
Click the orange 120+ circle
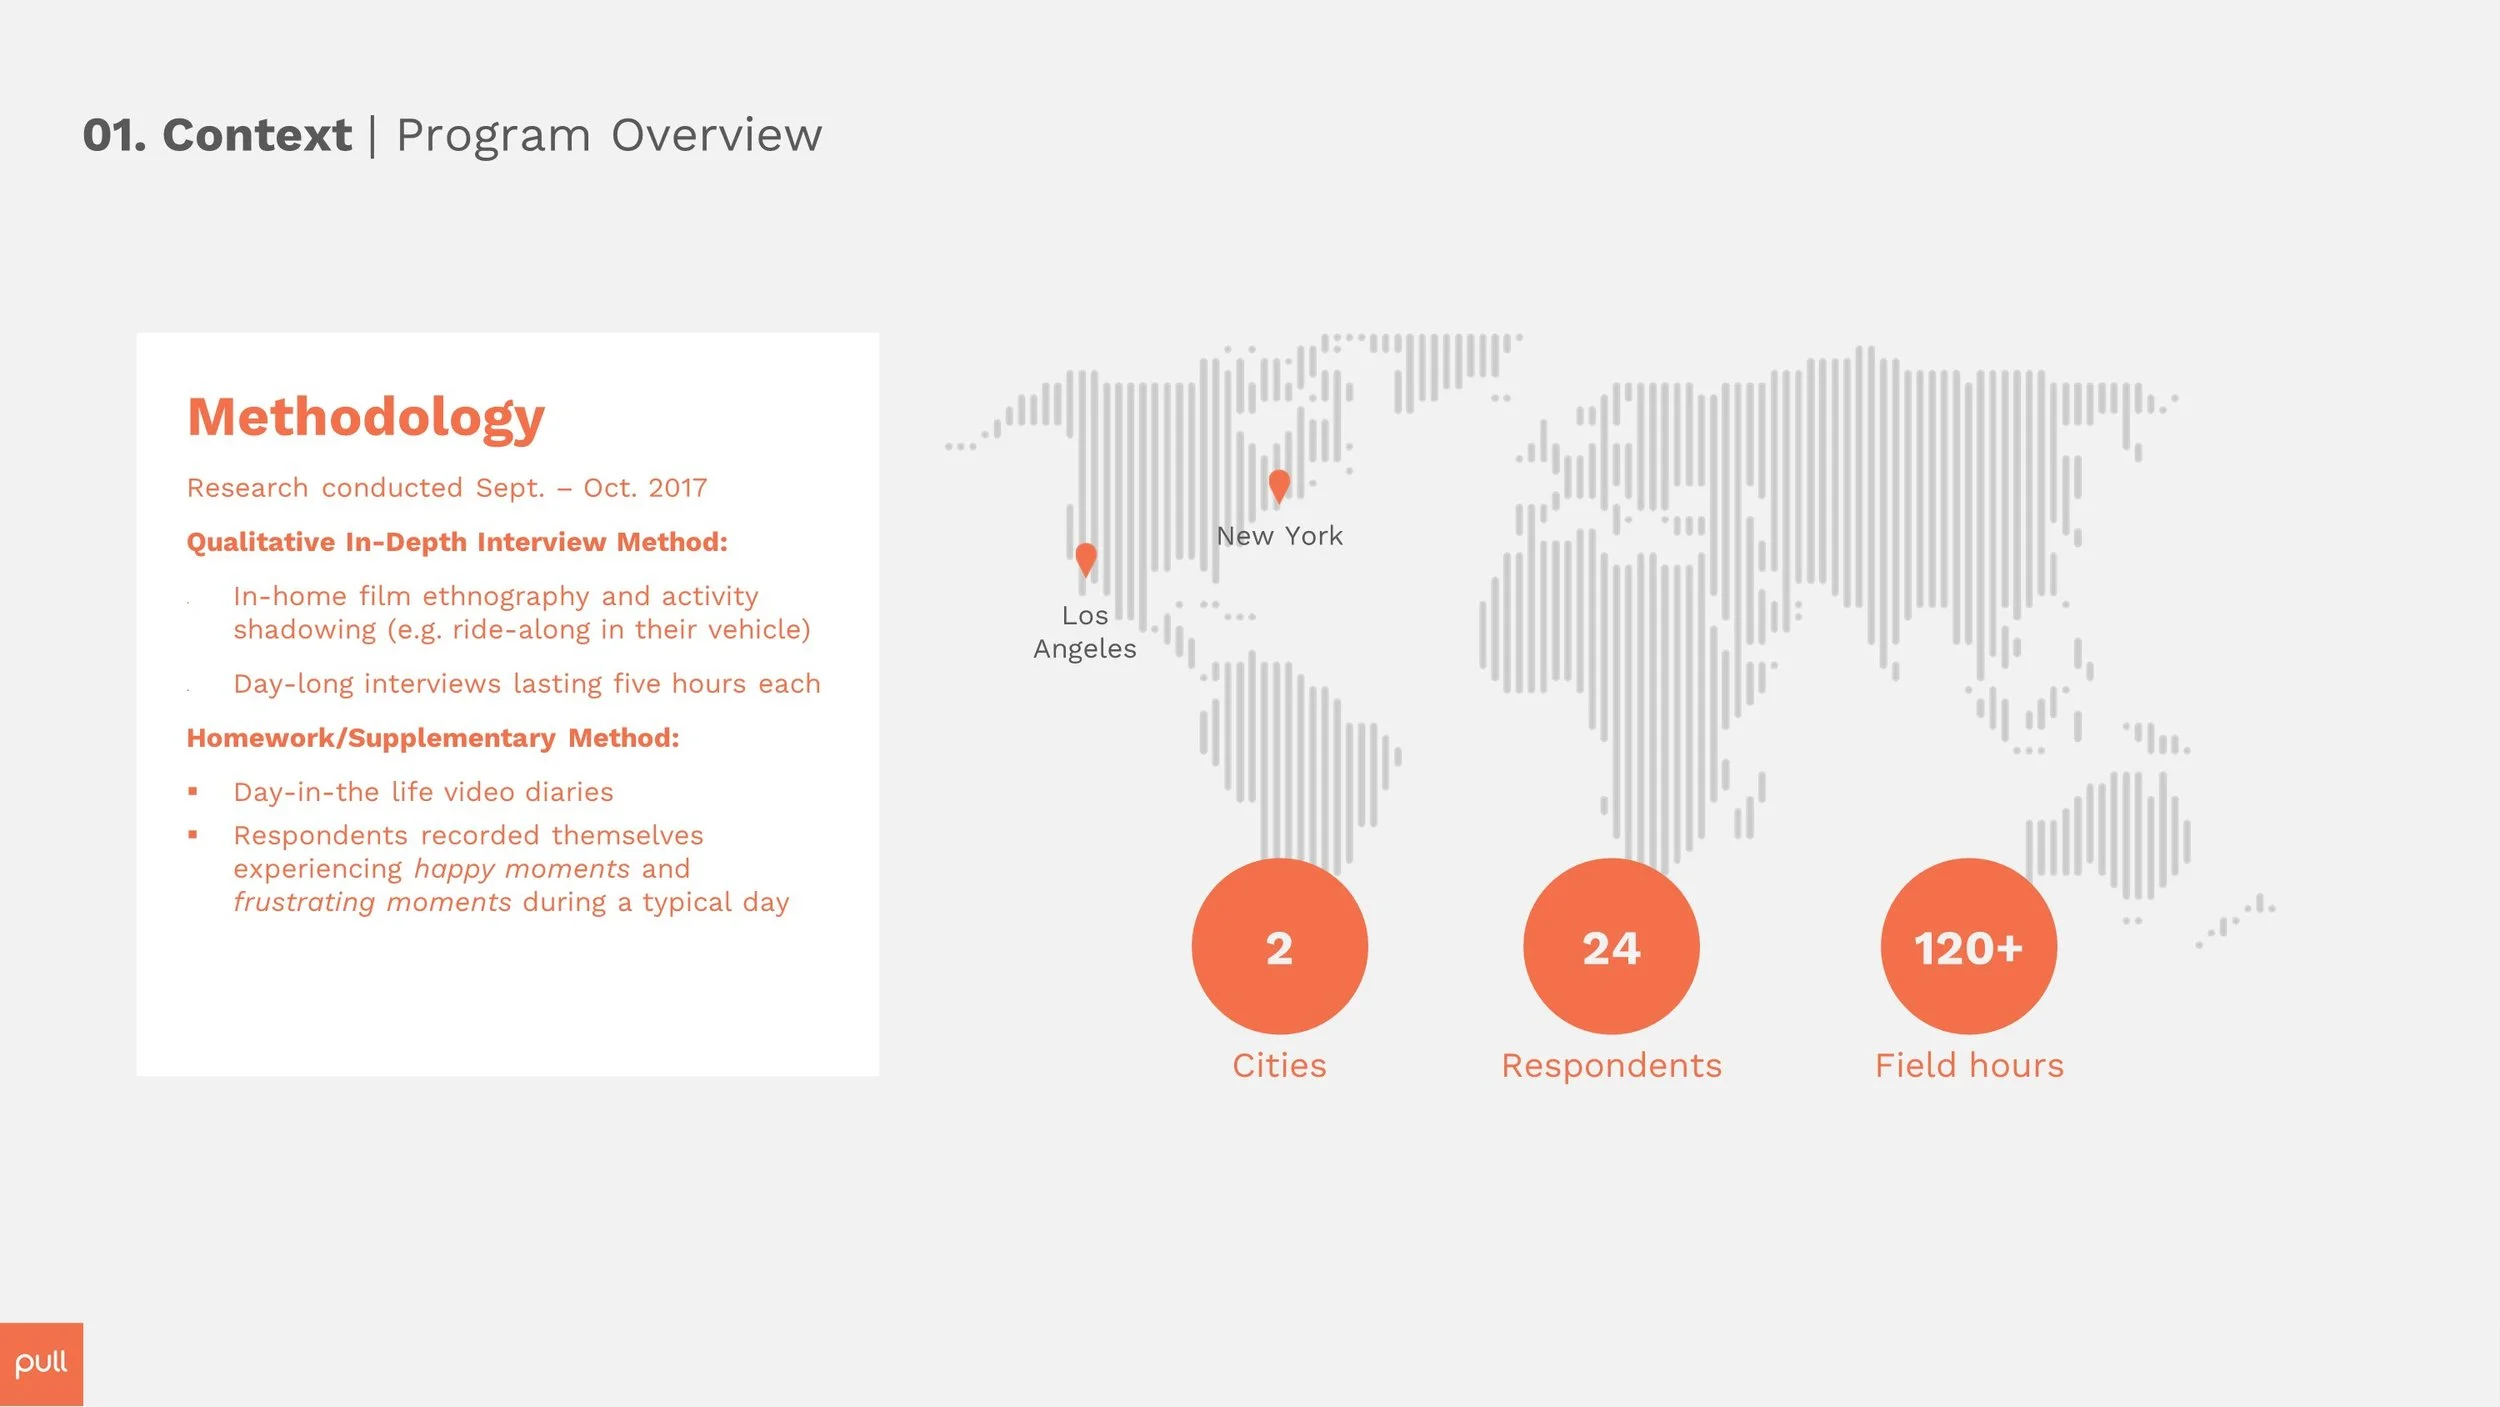[x=1968, y=946]
